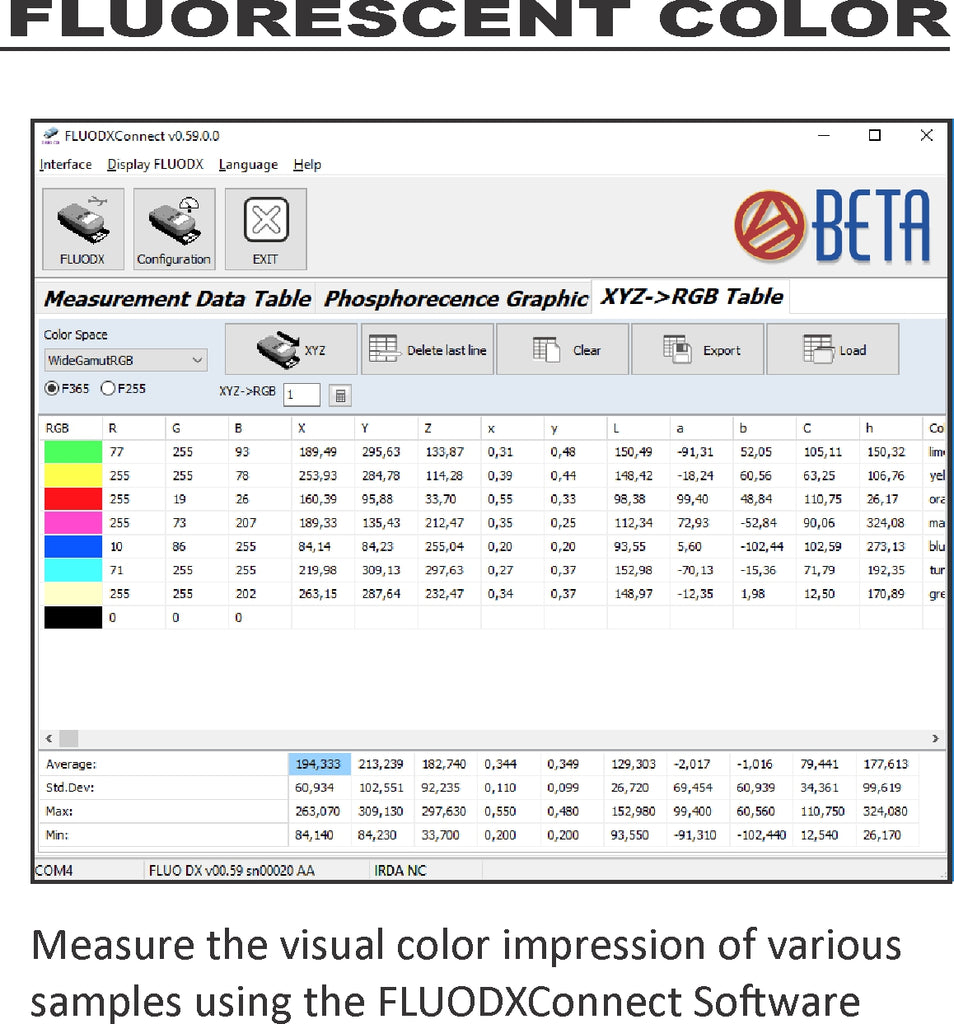
Task: Clear the table with Clear button
Action: 563,349
